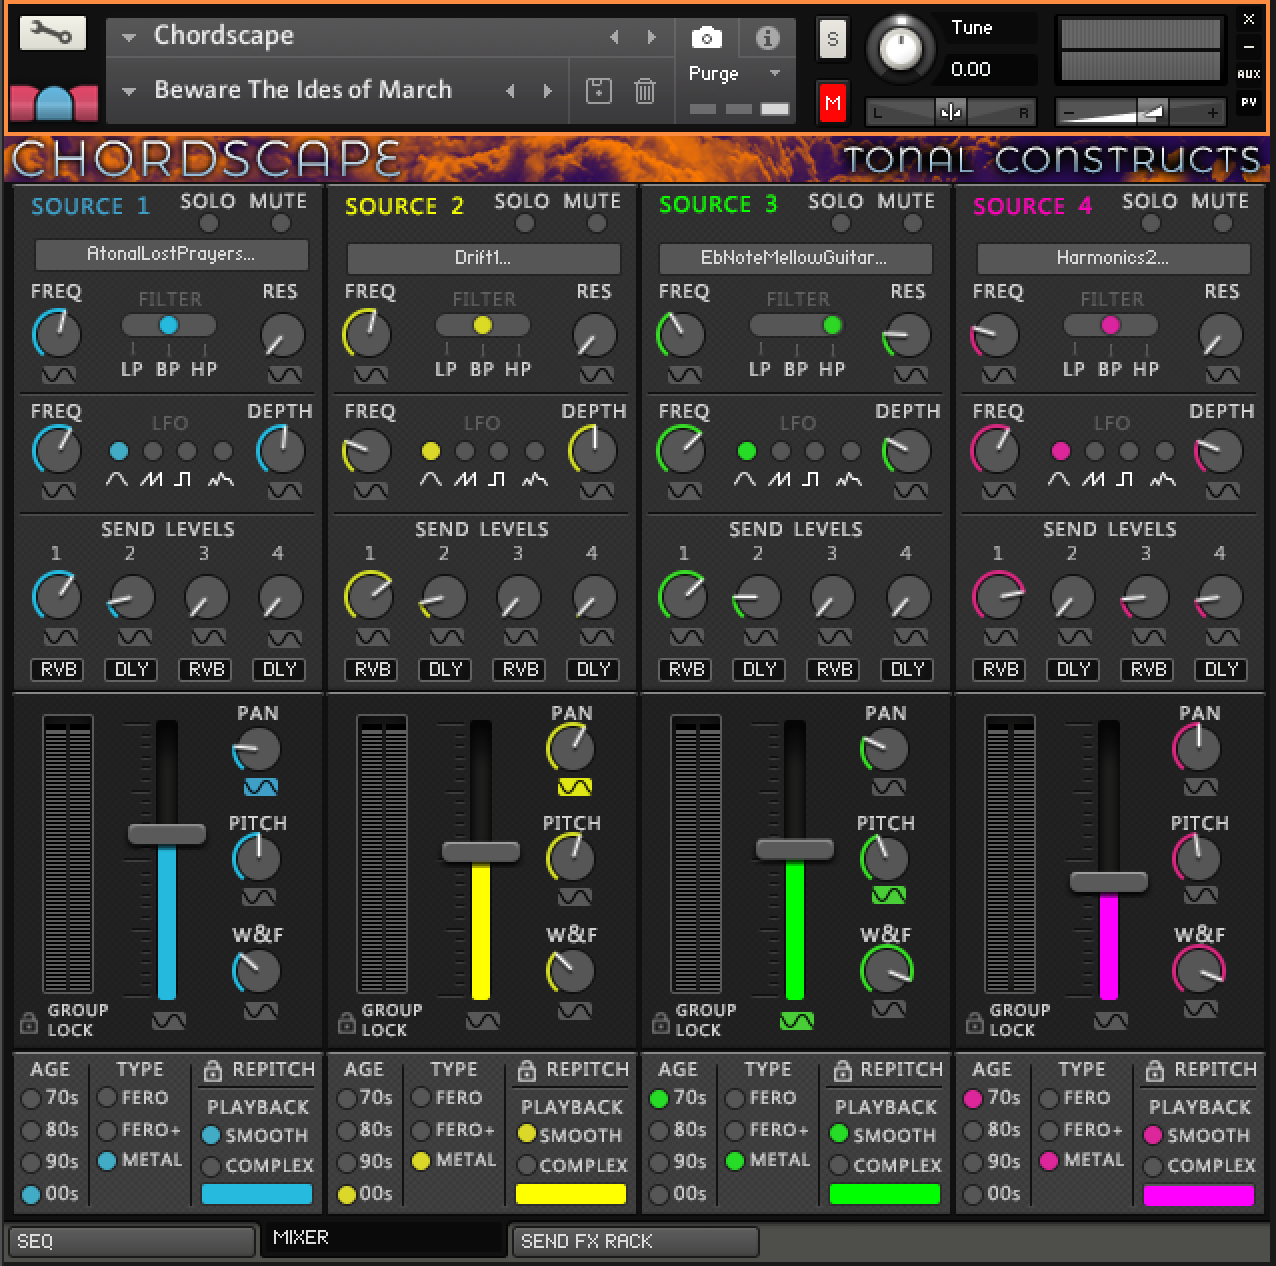Toggle Source 1 Group Lock padlock
This screenshot has width=1276, height=1266.
[x=29, y=1022]
